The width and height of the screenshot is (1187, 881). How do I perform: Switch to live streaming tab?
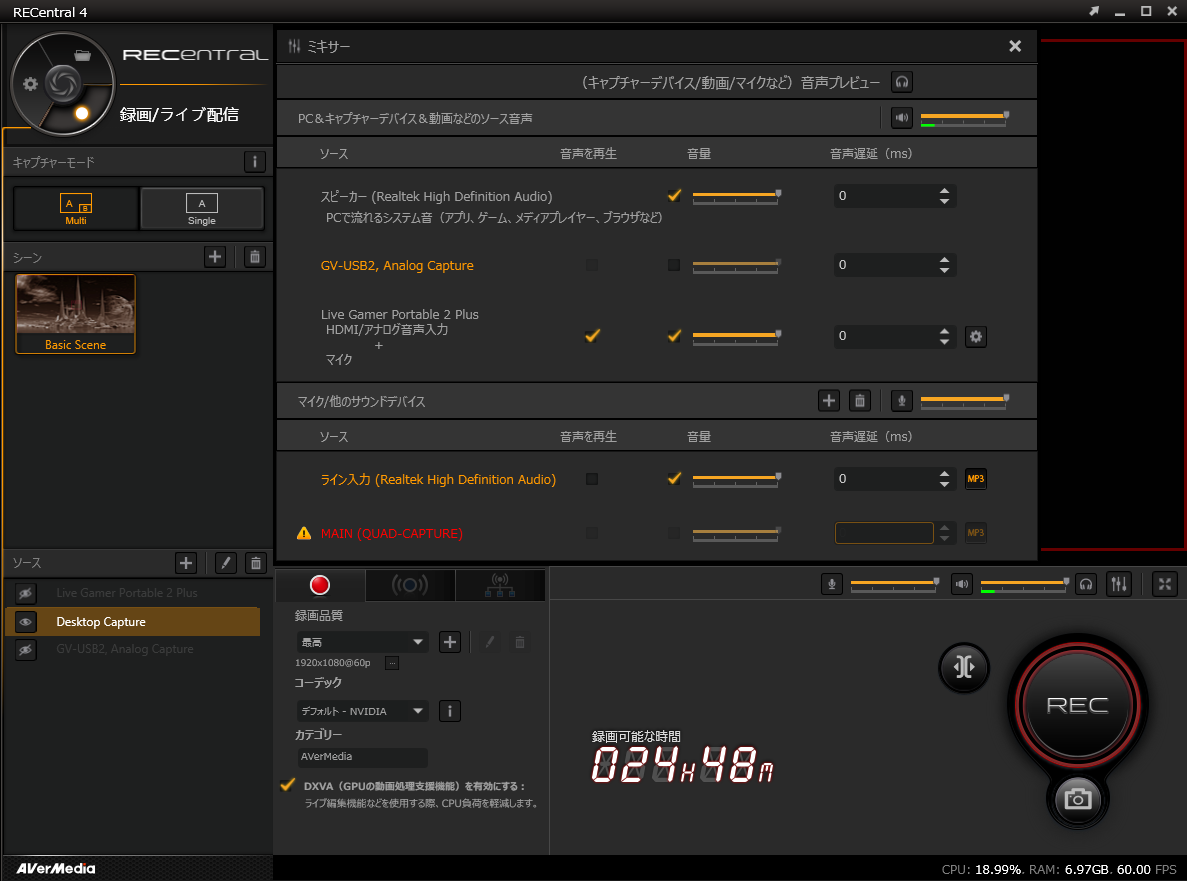coord(410,585)
